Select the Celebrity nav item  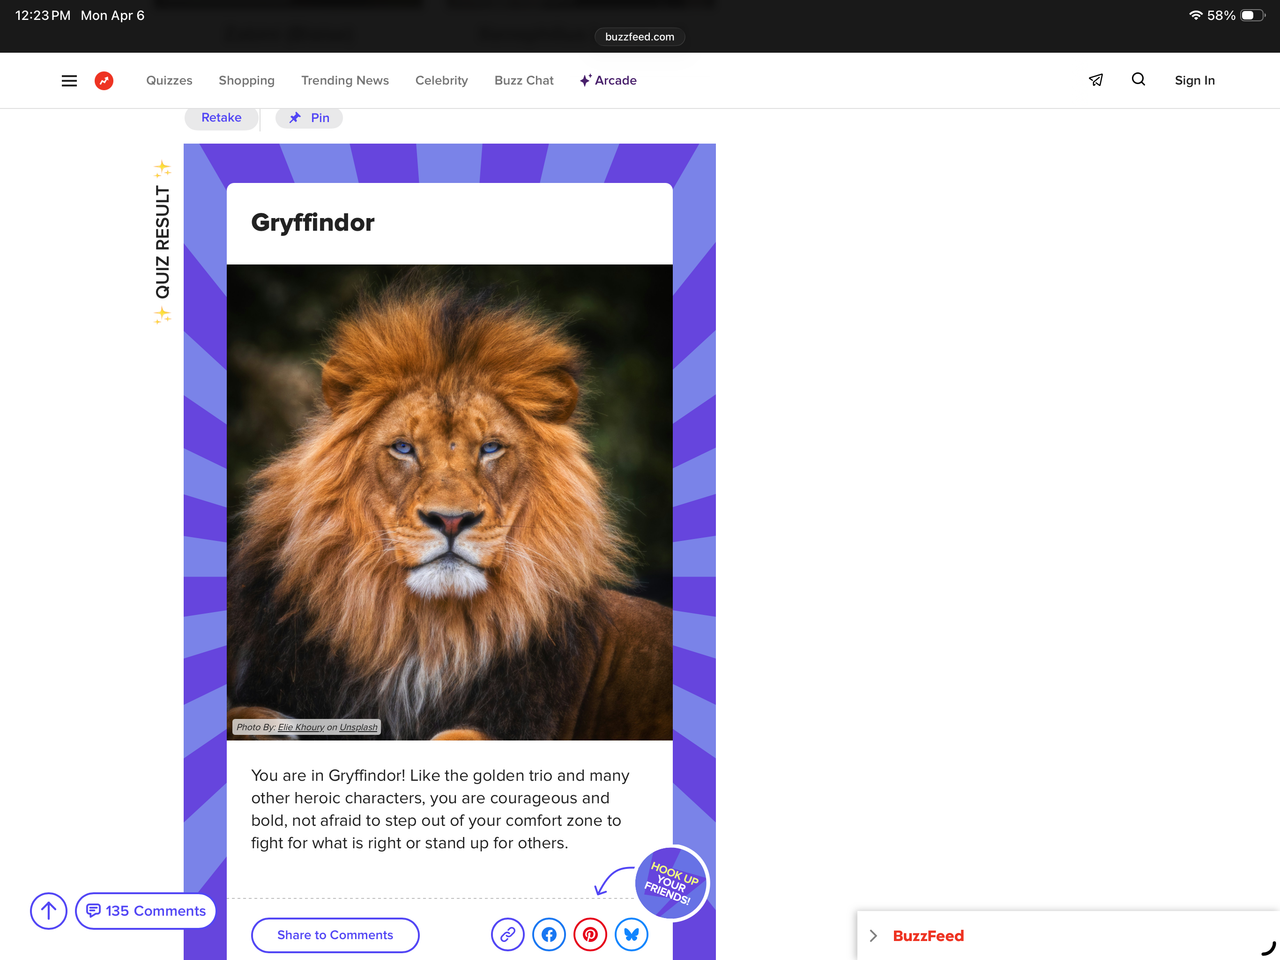tap(442, 81)
